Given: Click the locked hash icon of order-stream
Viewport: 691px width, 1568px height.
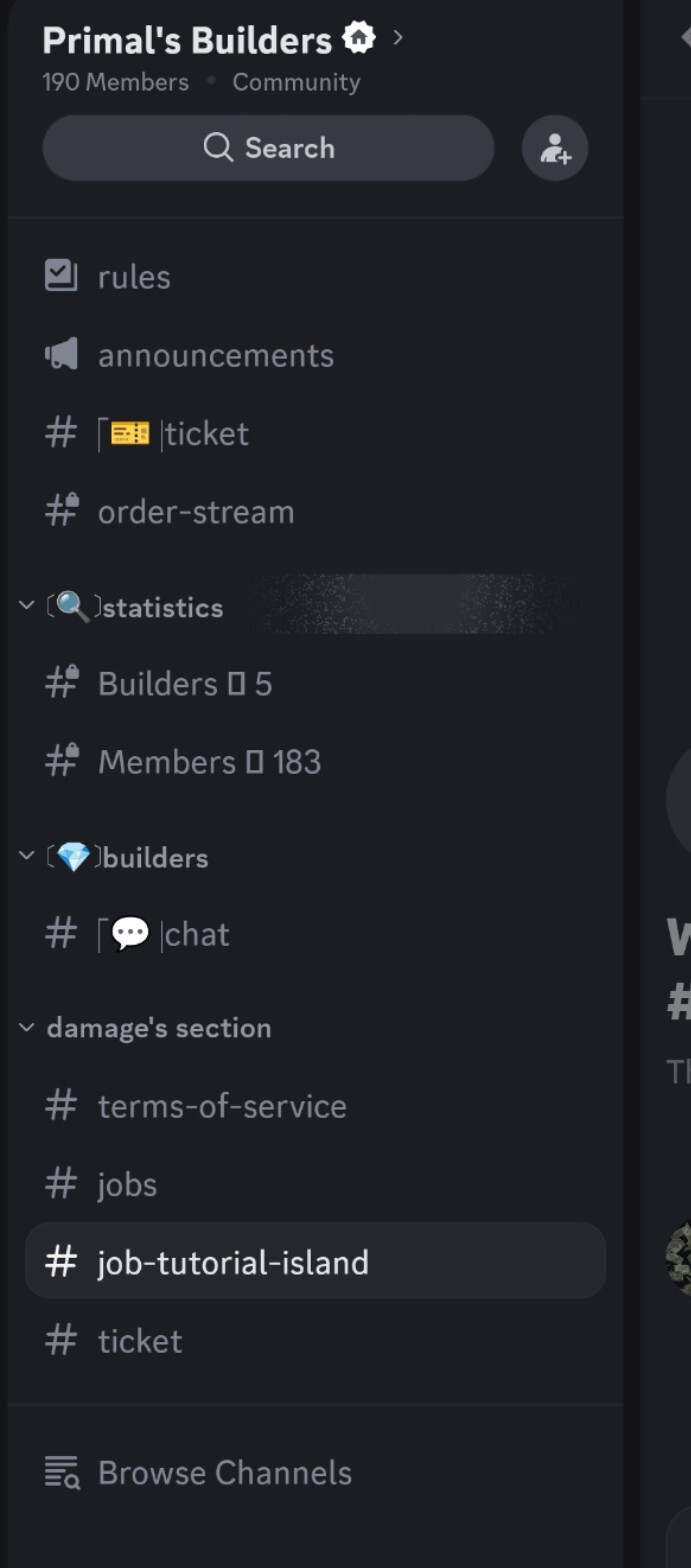Looking at the screenshot, I should point(62,511).
